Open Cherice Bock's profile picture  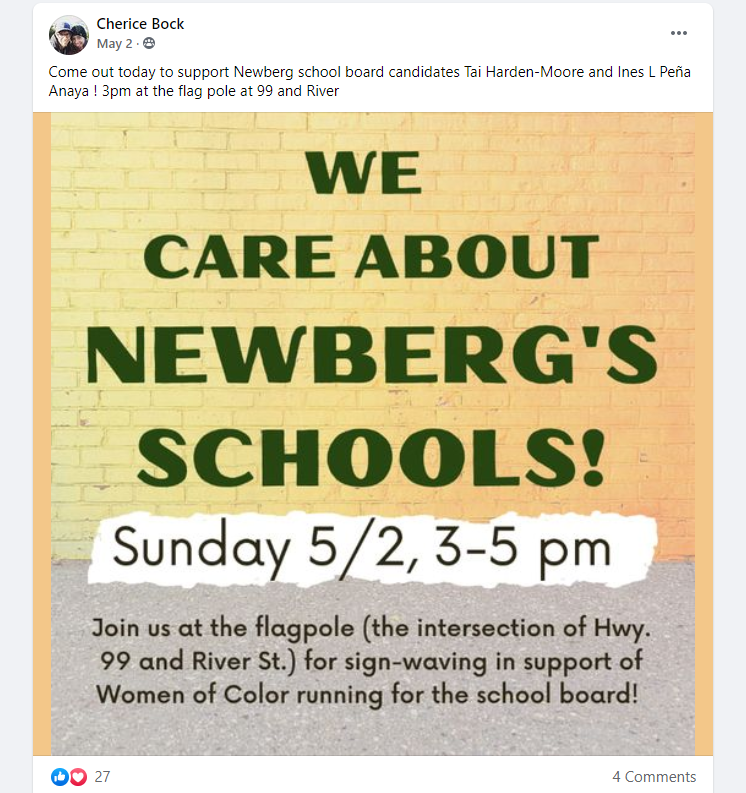(69, 34)
